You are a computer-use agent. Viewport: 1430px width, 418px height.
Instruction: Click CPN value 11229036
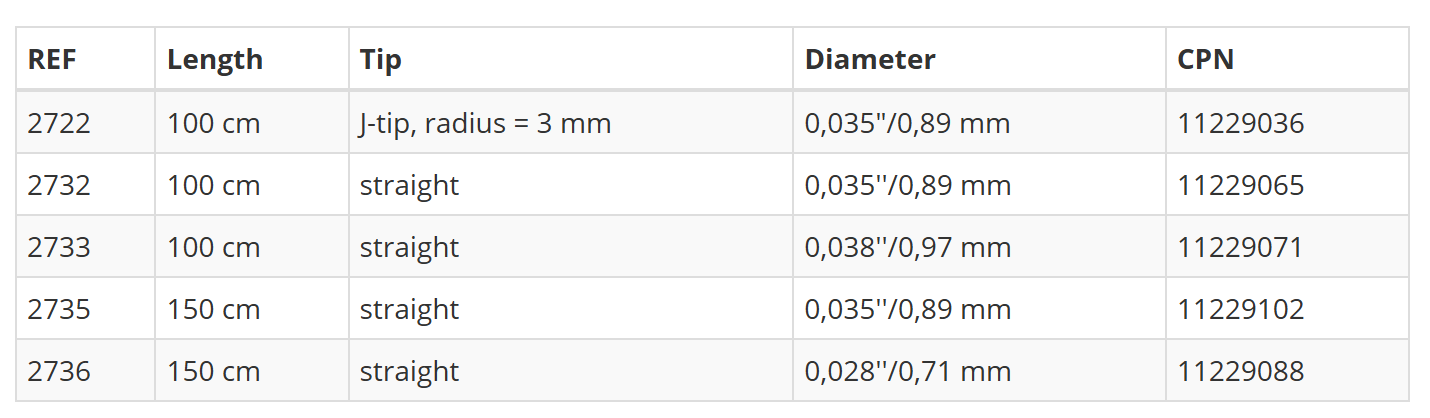coord(1241,124)
